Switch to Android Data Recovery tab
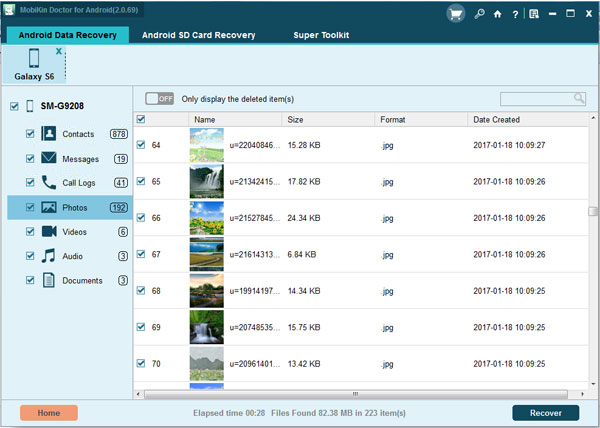This screenshot has height=428, width=600. pyautogui.click(x=68, y=35)
